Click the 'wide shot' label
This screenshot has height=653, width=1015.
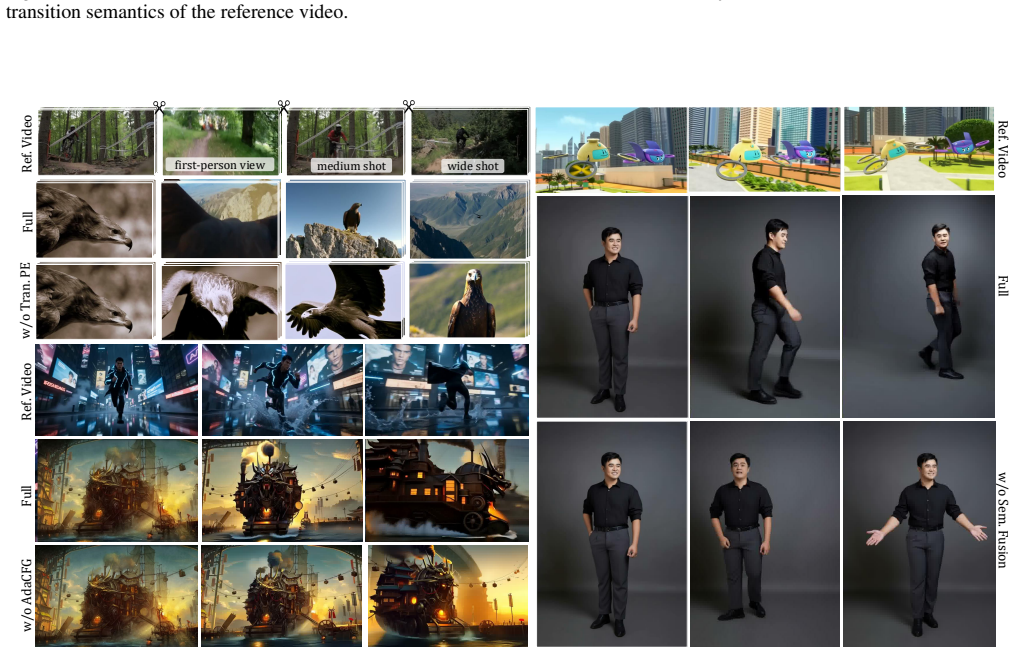pos(473,166)
